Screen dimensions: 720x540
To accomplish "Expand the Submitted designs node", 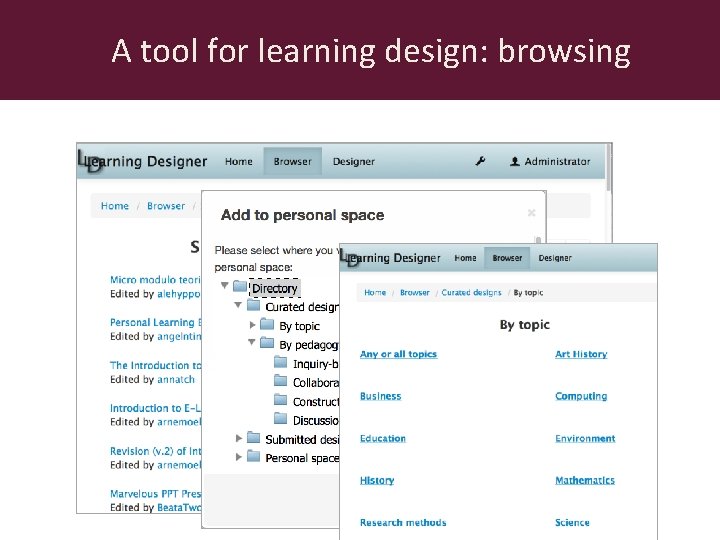I will tap(238, 438).
